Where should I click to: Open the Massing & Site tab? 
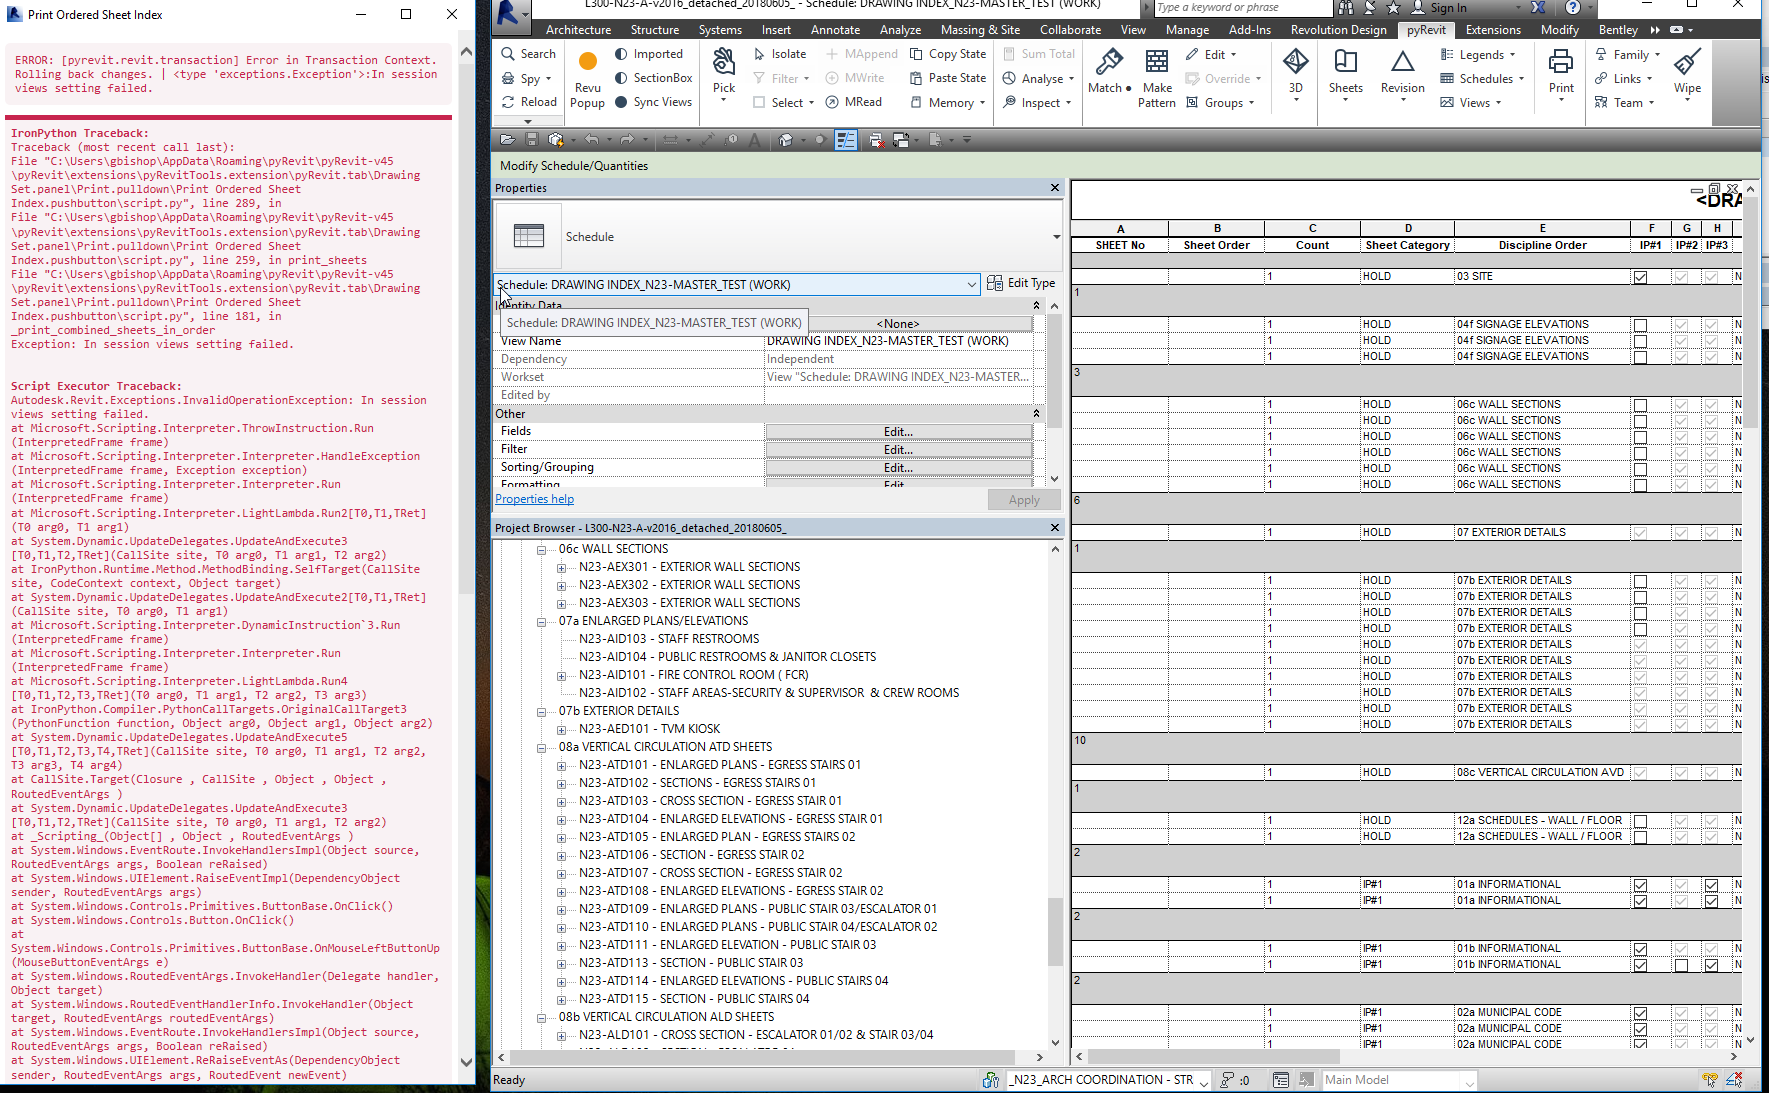980,30
